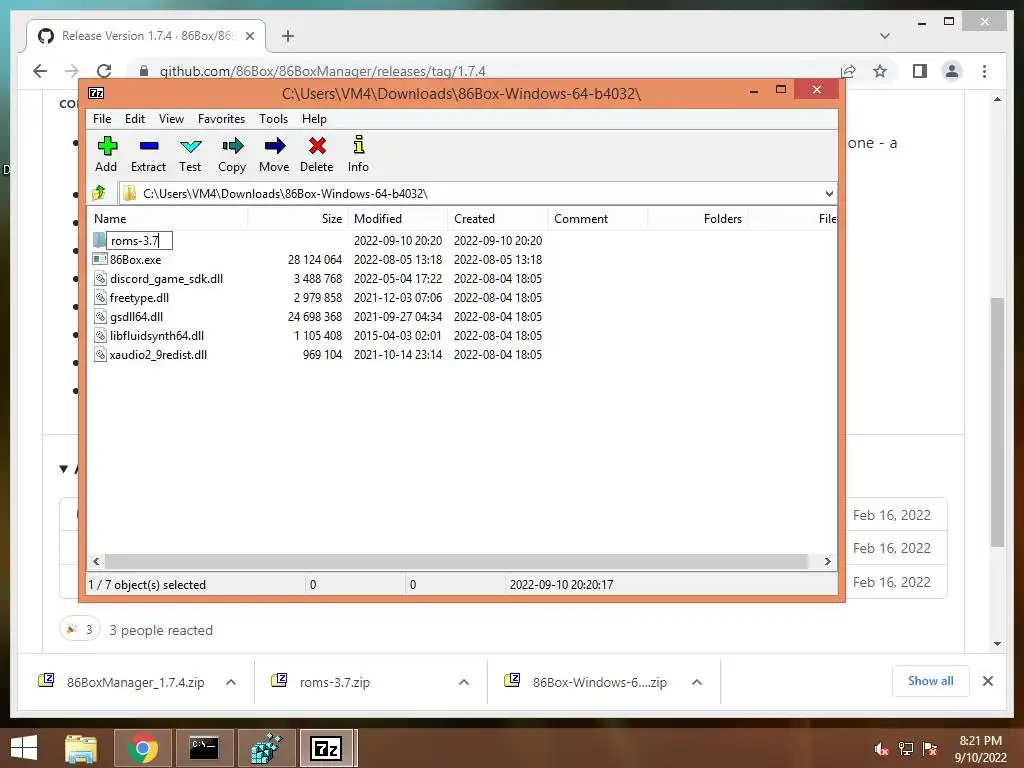Viewport: 1024px width, 768px height.
Task: Click the Copy toolbar icon
Action: click(x=232, y=146)
